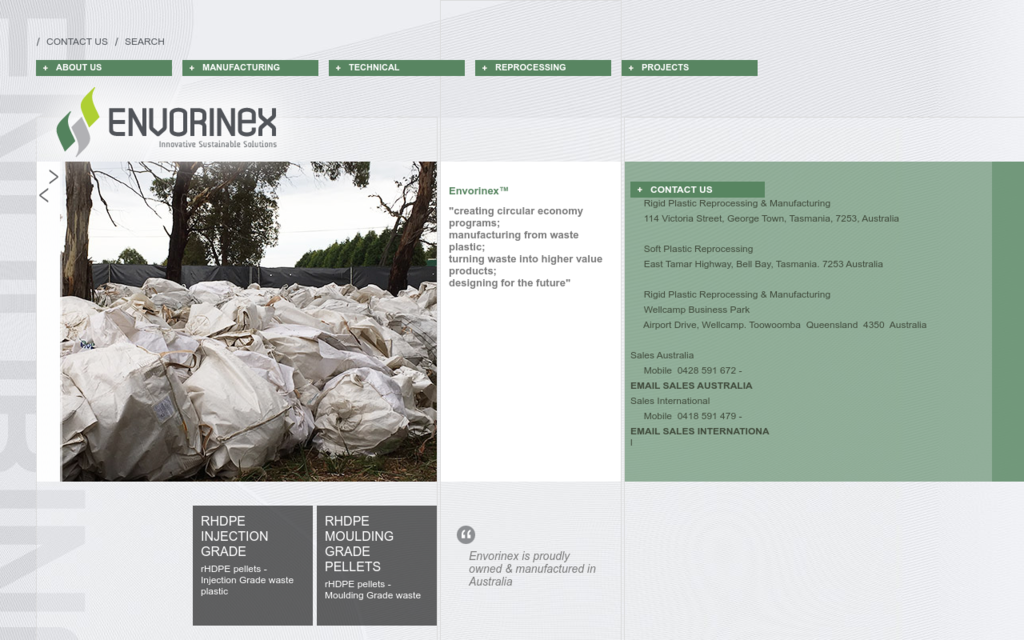The height and width of the screenshot is (640, 1024).
Task: Go to previous slide arrow
Action: tap(44, 195)
